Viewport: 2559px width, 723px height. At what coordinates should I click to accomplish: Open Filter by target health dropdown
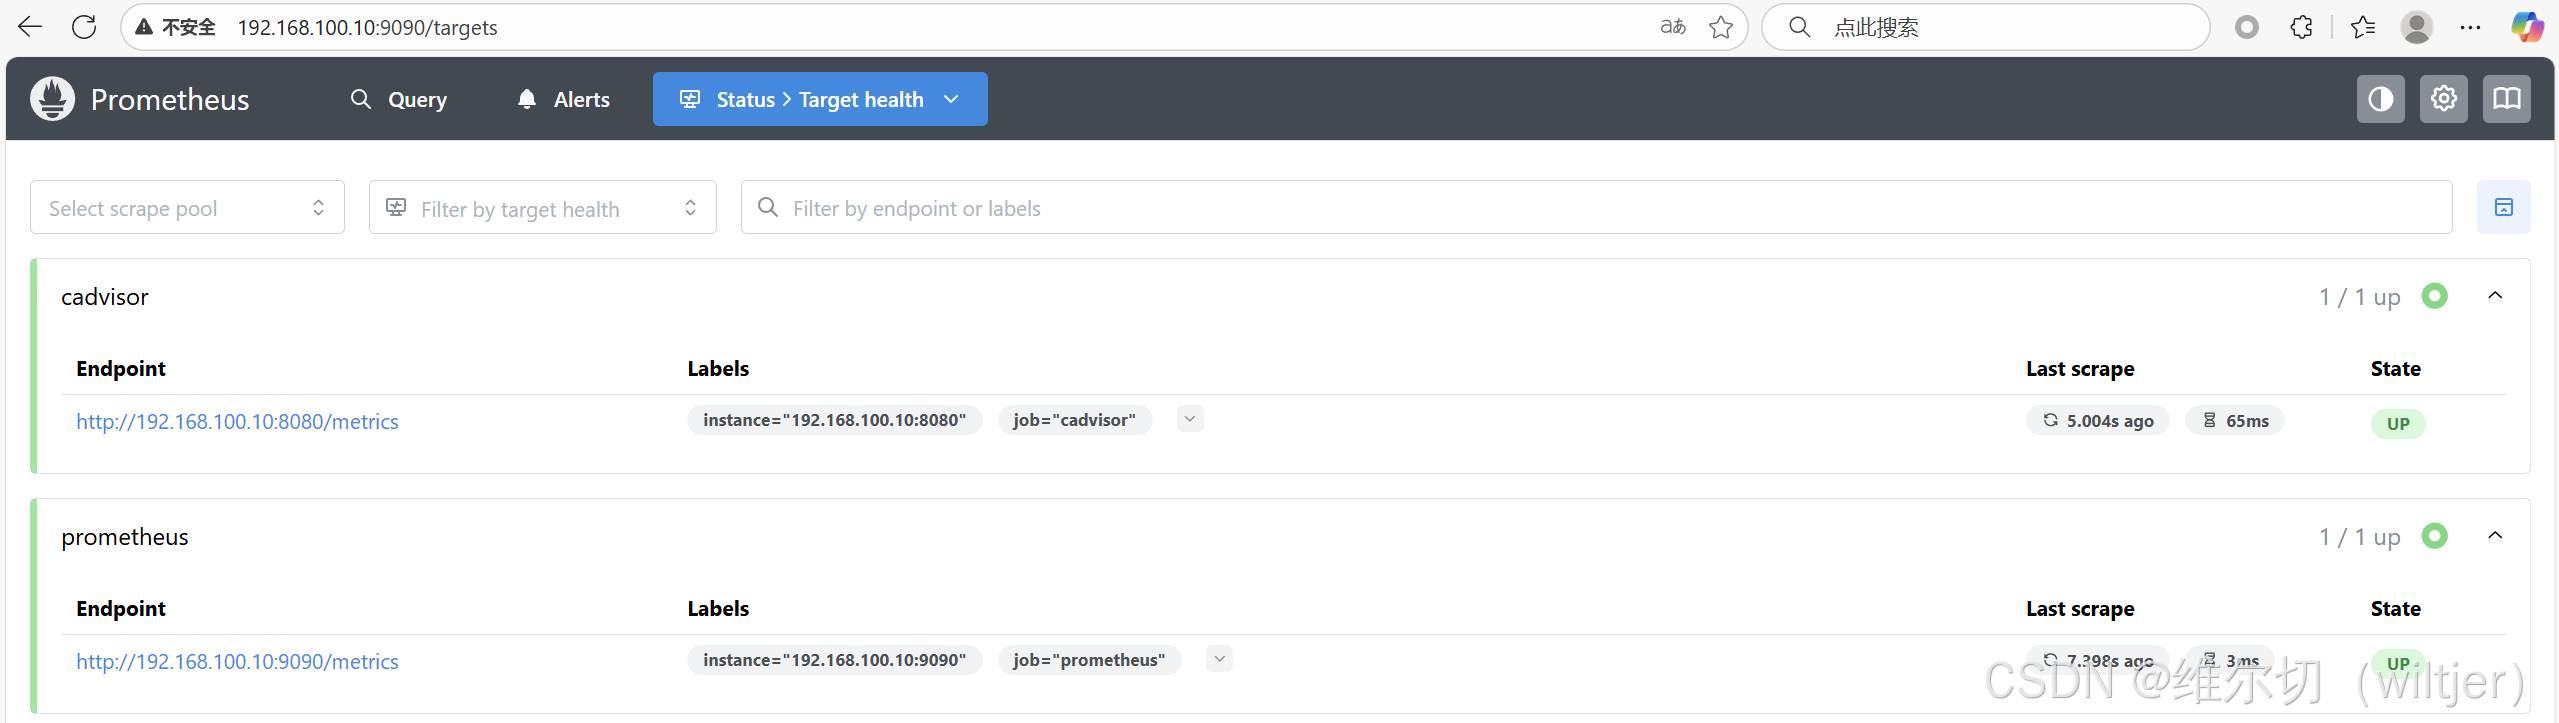coord(543,207)
